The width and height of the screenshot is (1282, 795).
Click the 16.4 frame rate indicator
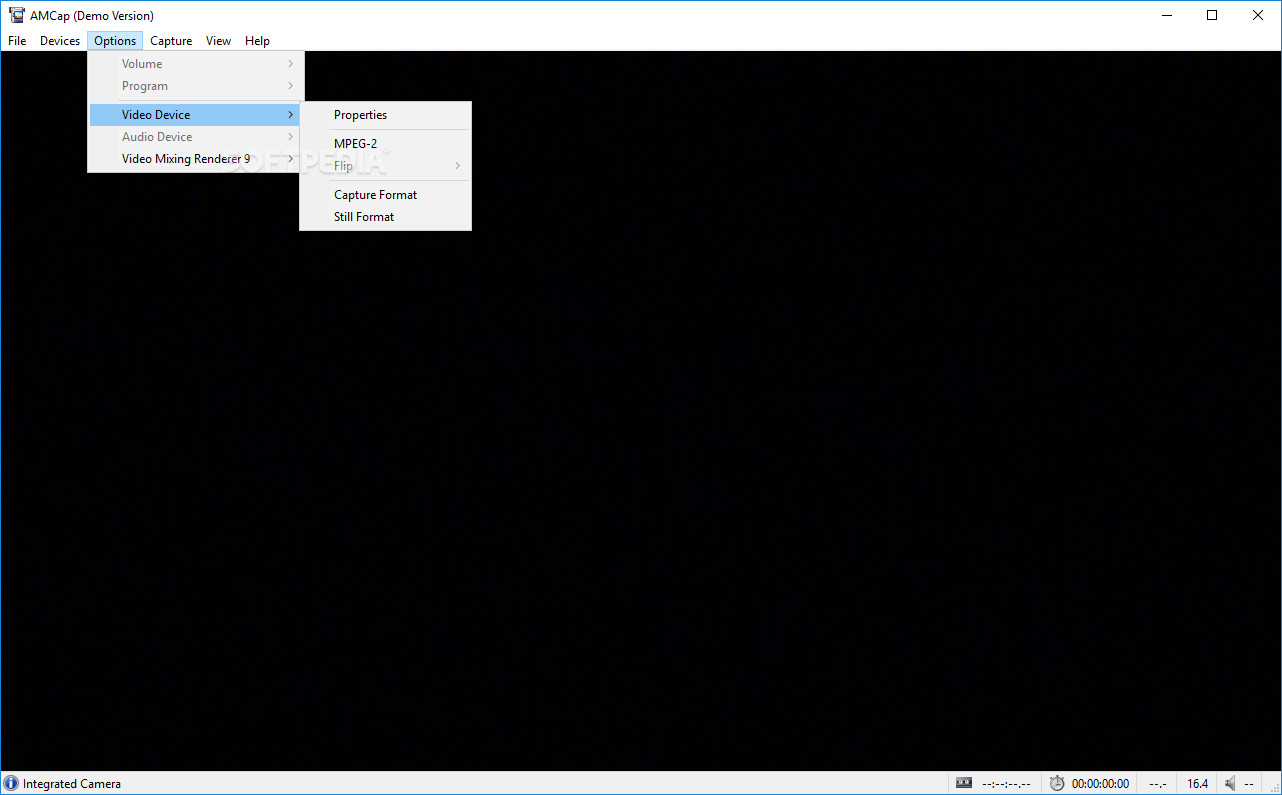coord(1197,783)
